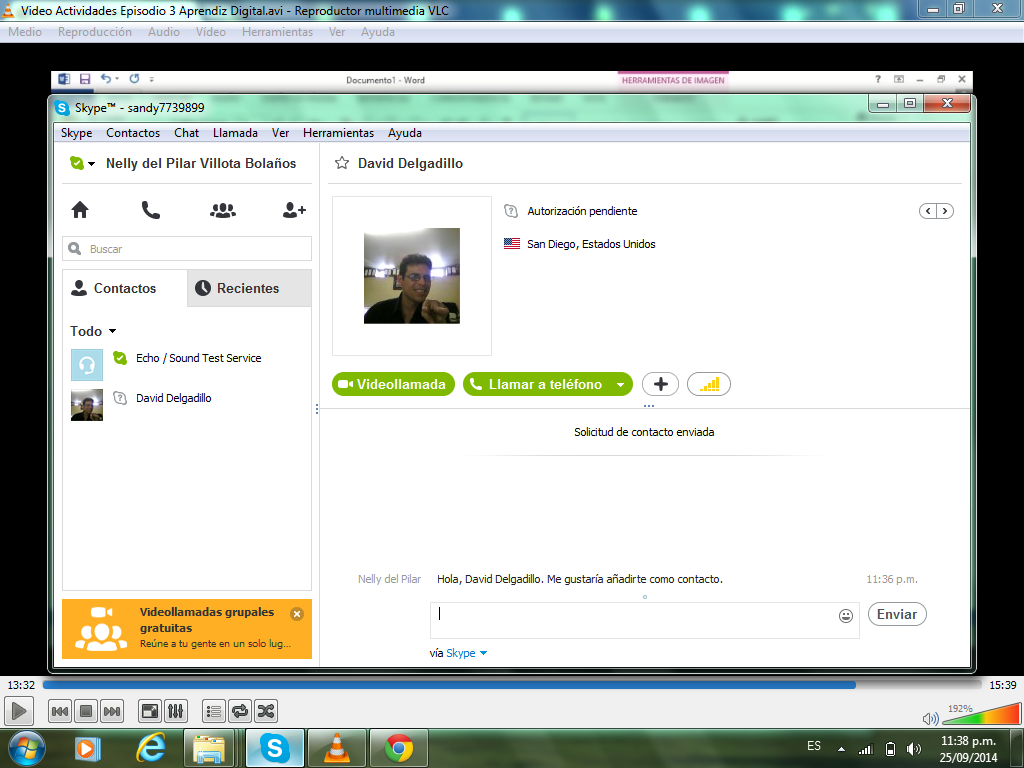Open the Skype call phones dial icon
The width and height of the screenshot is (1024, 768).
(151, 210)
